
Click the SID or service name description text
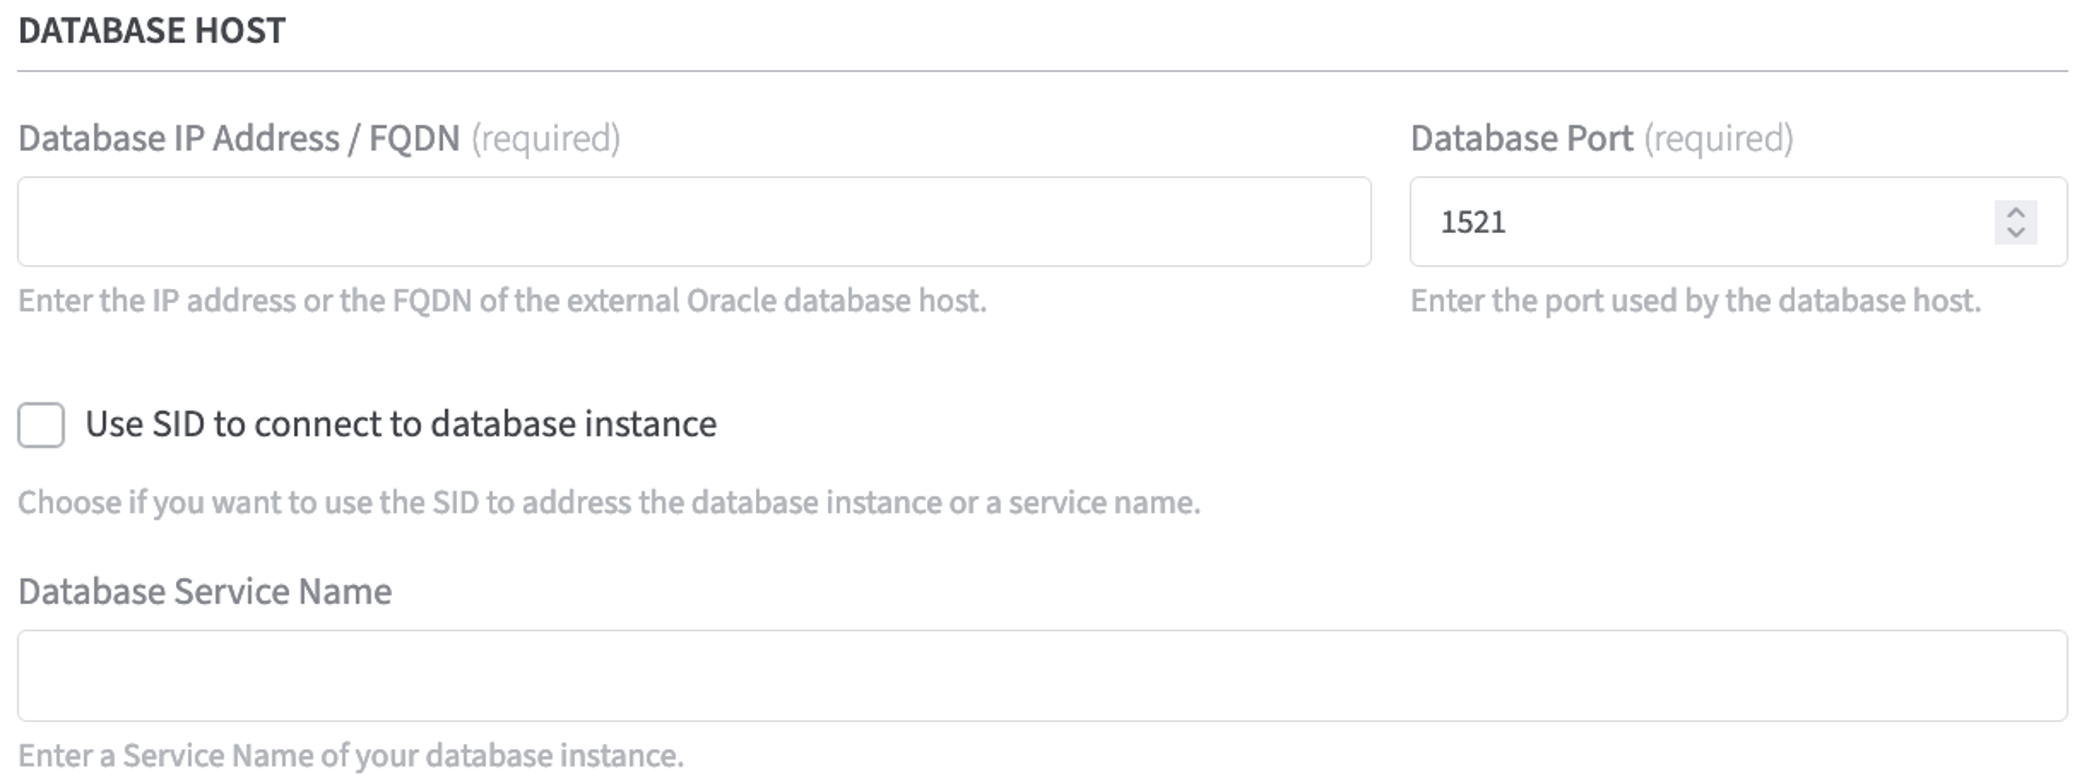(x=608, y=502)
